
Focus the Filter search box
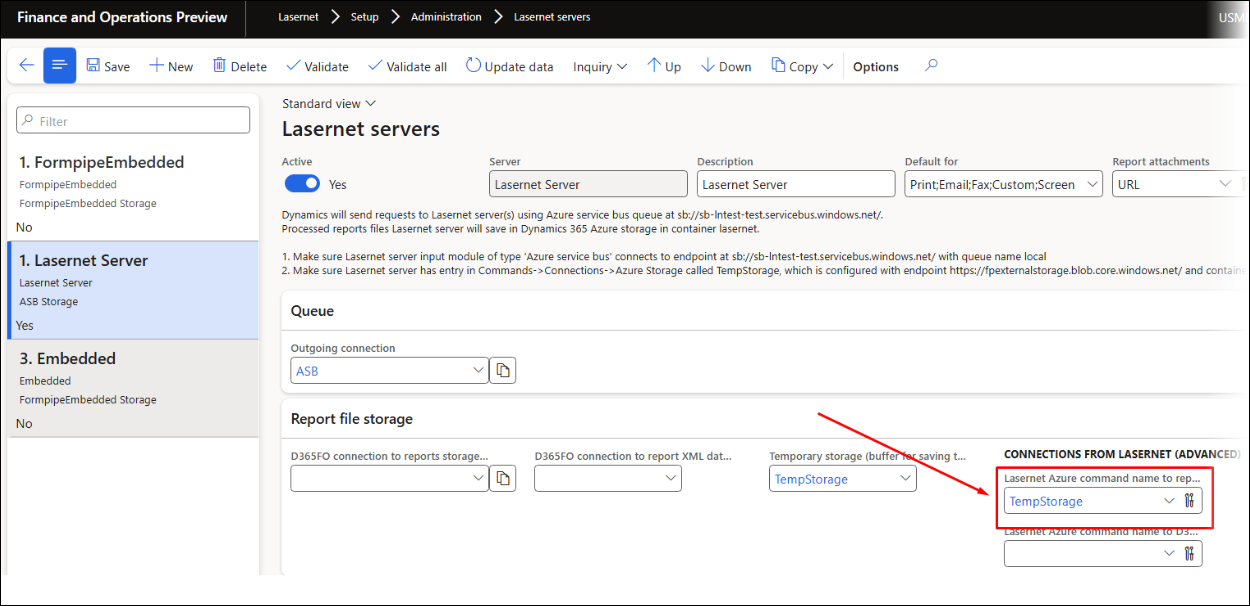(x=133, y=120)
